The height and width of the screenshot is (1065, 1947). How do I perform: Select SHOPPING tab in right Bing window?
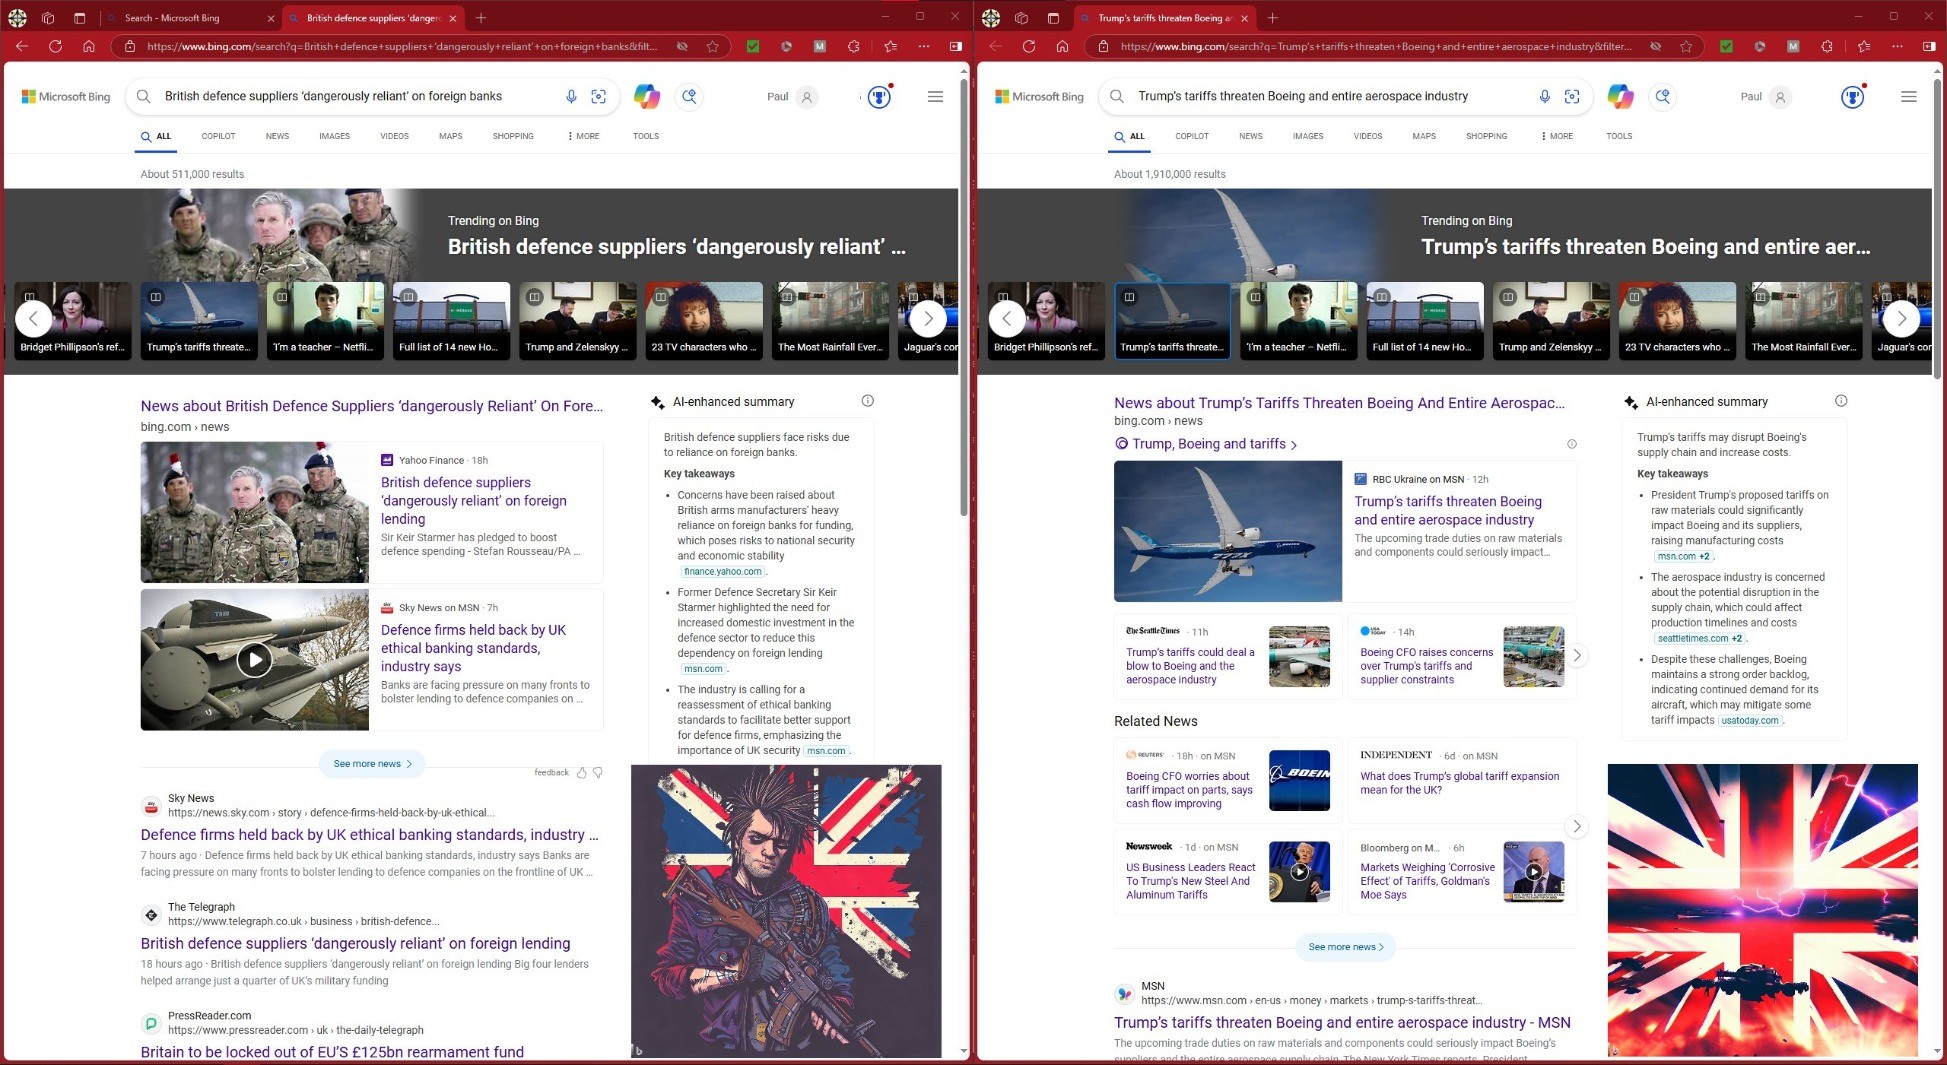point(1486,136)
